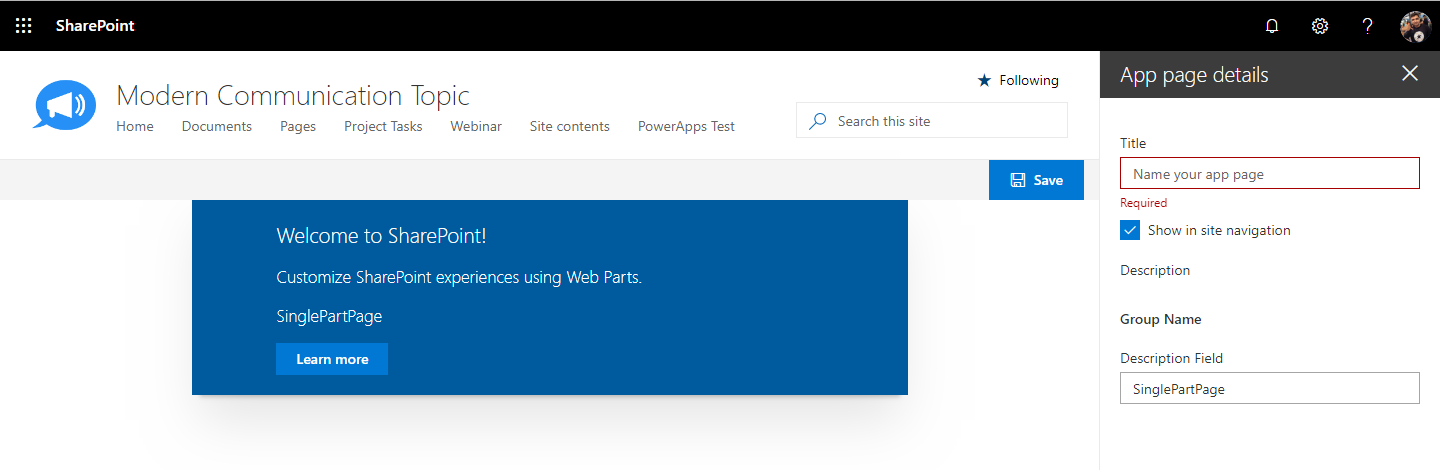This screenshot has width=1440, height=470.
Task: Click the Description Field text box
Action: [x=1269, y=388]
